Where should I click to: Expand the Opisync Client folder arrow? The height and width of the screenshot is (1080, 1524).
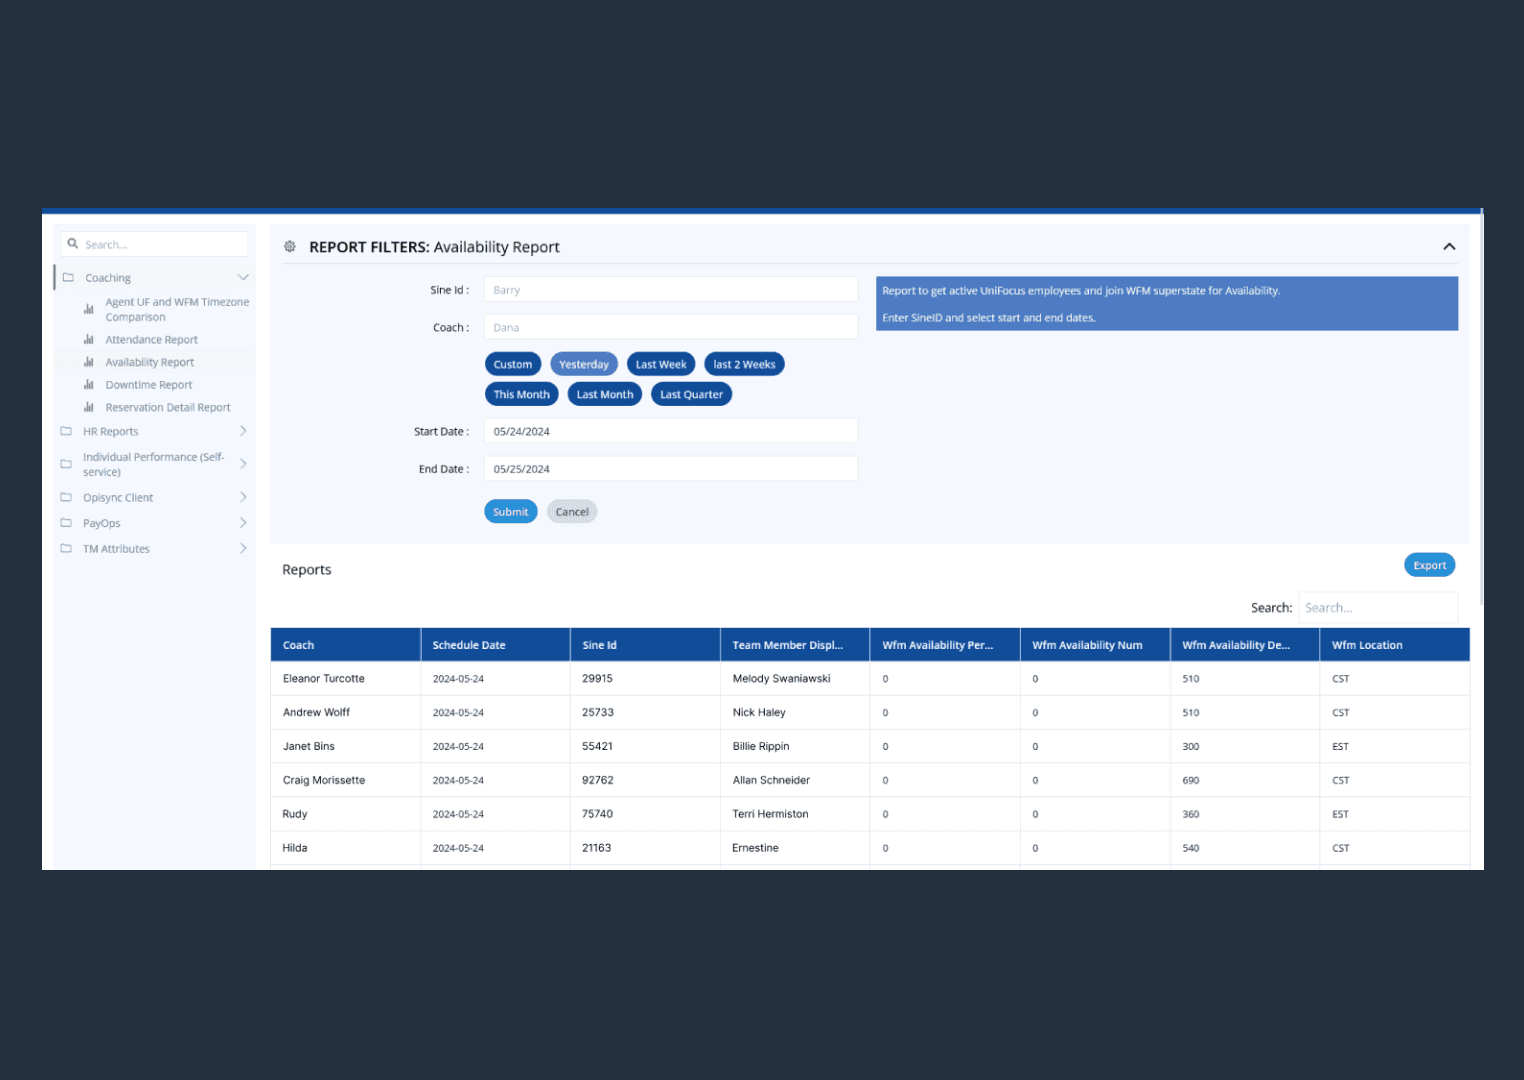pos(243,497)
